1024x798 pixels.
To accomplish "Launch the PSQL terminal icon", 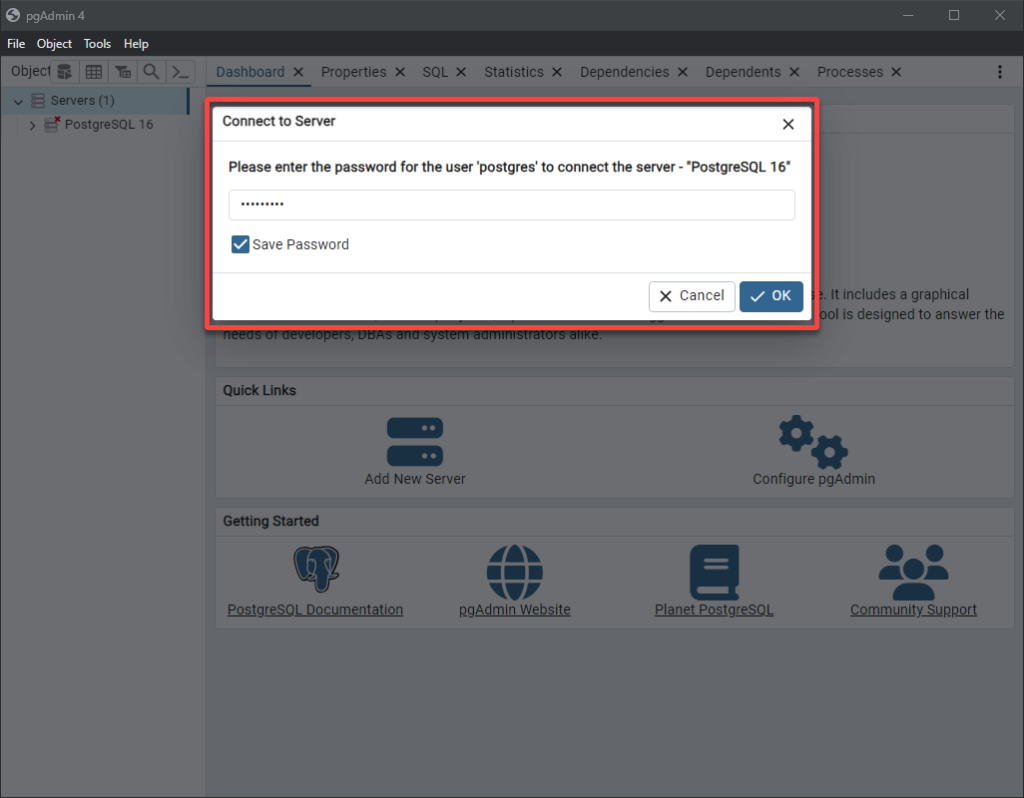I will click(x=180, y=71).
